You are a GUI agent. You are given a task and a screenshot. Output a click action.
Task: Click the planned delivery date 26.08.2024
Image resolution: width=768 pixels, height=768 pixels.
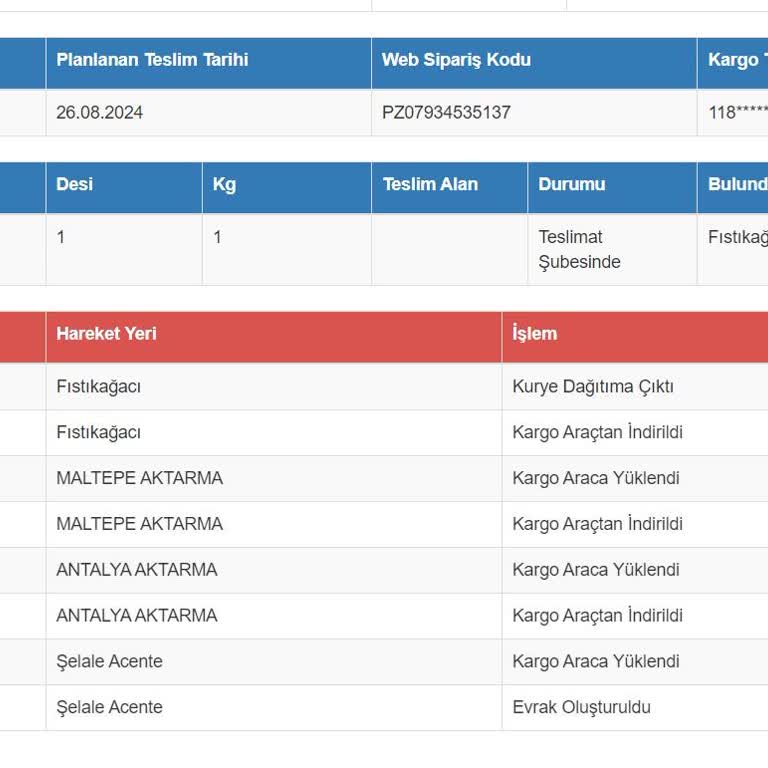100,113
